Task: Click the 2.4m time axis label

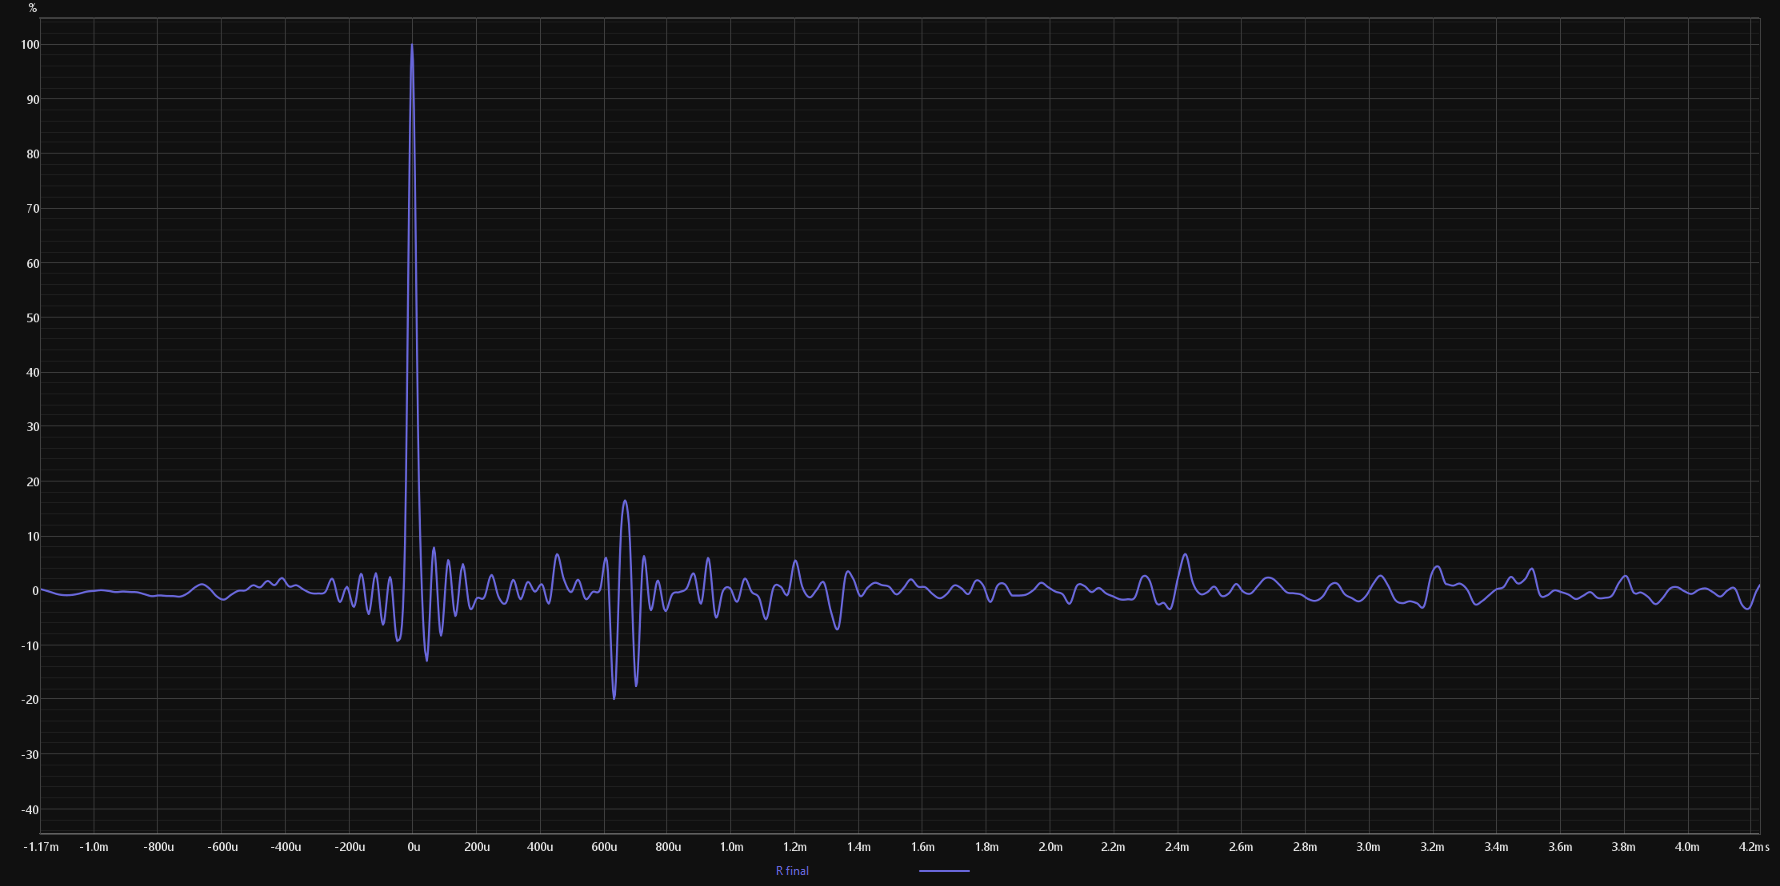Action: pyautogui.click(x=1177, y=847)
